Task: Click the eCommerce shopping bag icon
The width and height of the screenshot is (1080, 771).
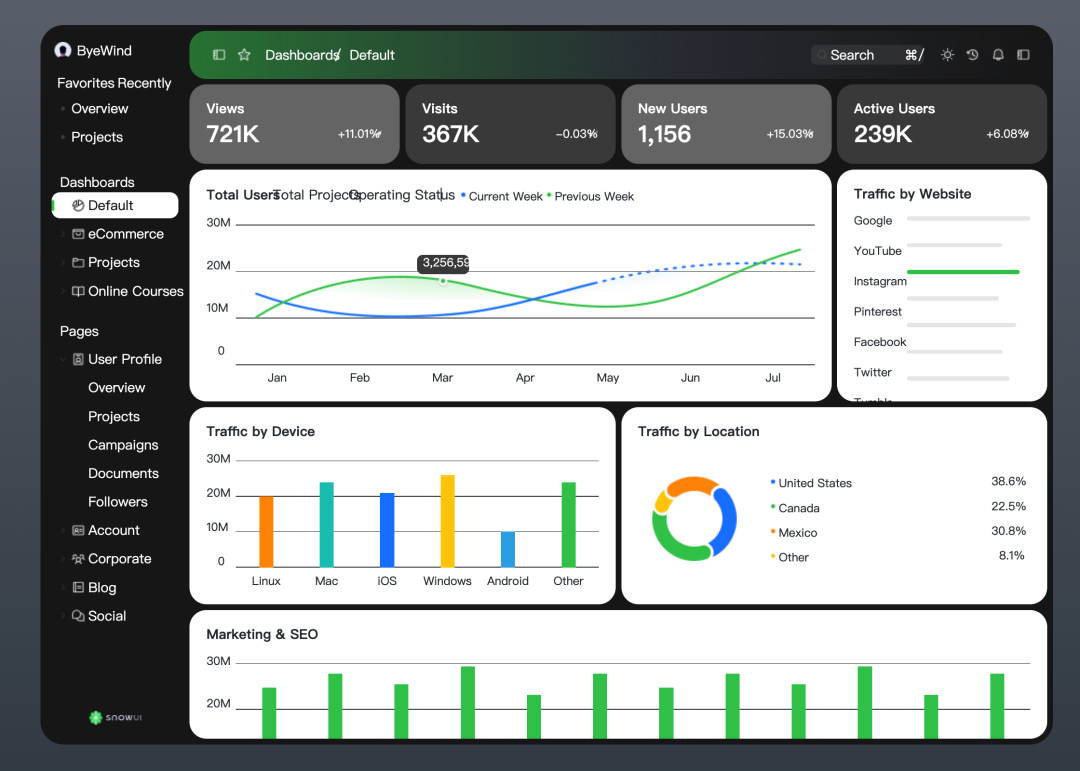Action: pos(79,234)
